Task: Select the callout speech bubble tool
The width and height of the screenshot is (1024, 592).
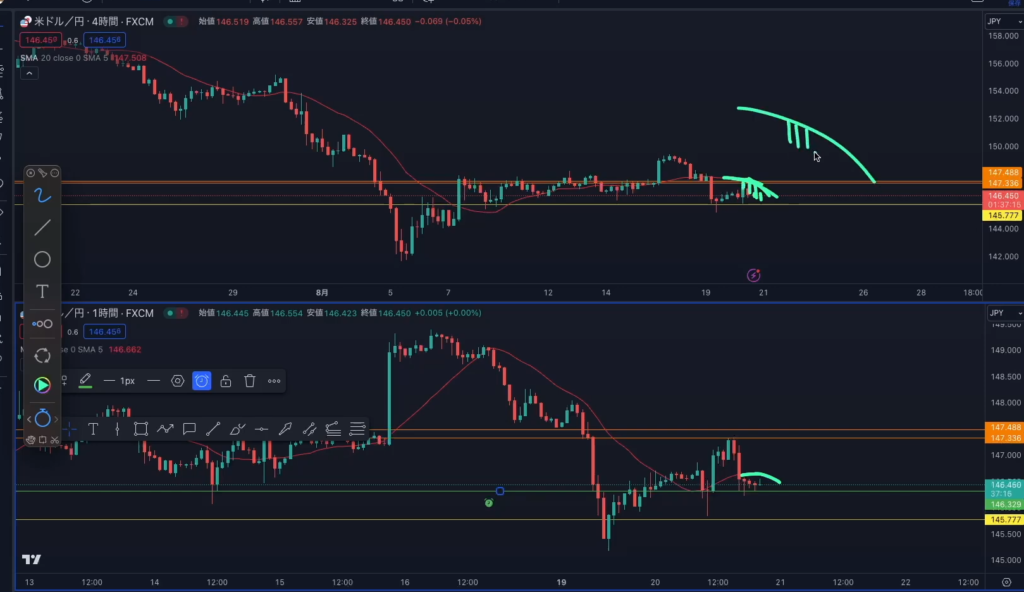Action: pyautogui.click(x=189, y=429)
